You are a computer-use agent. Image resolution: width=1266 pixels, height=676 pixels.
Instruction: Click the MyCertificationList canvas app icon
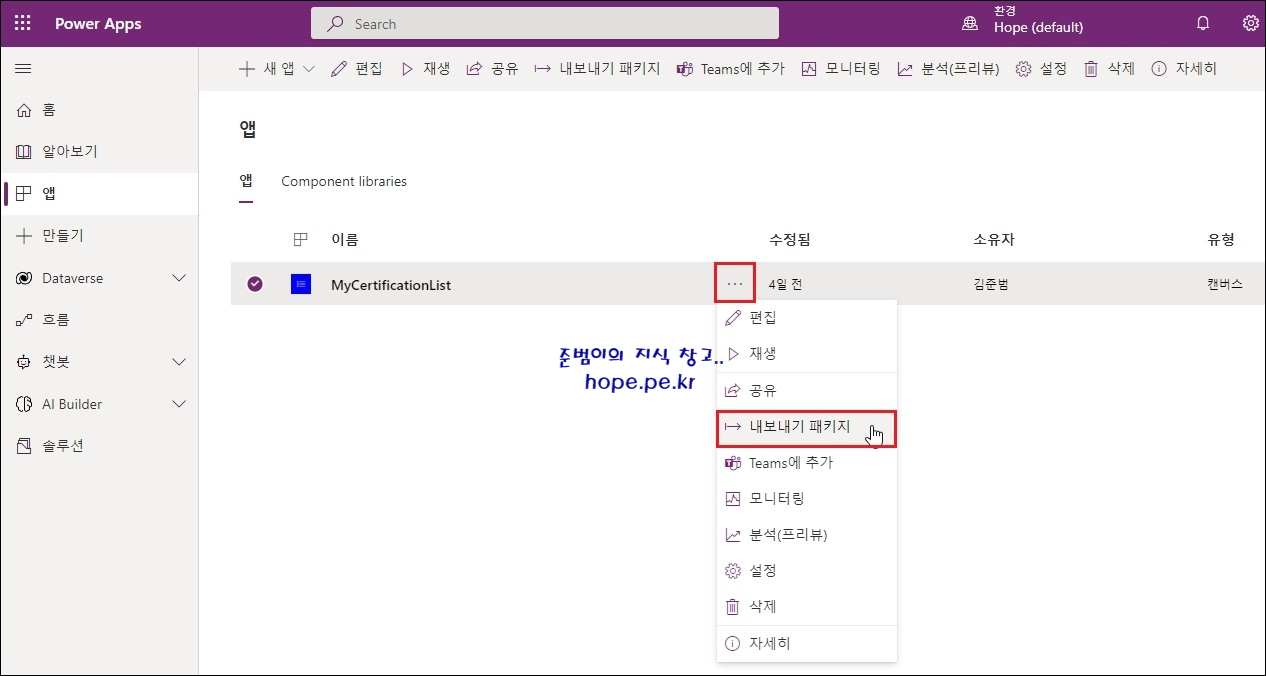coord(301,284)
